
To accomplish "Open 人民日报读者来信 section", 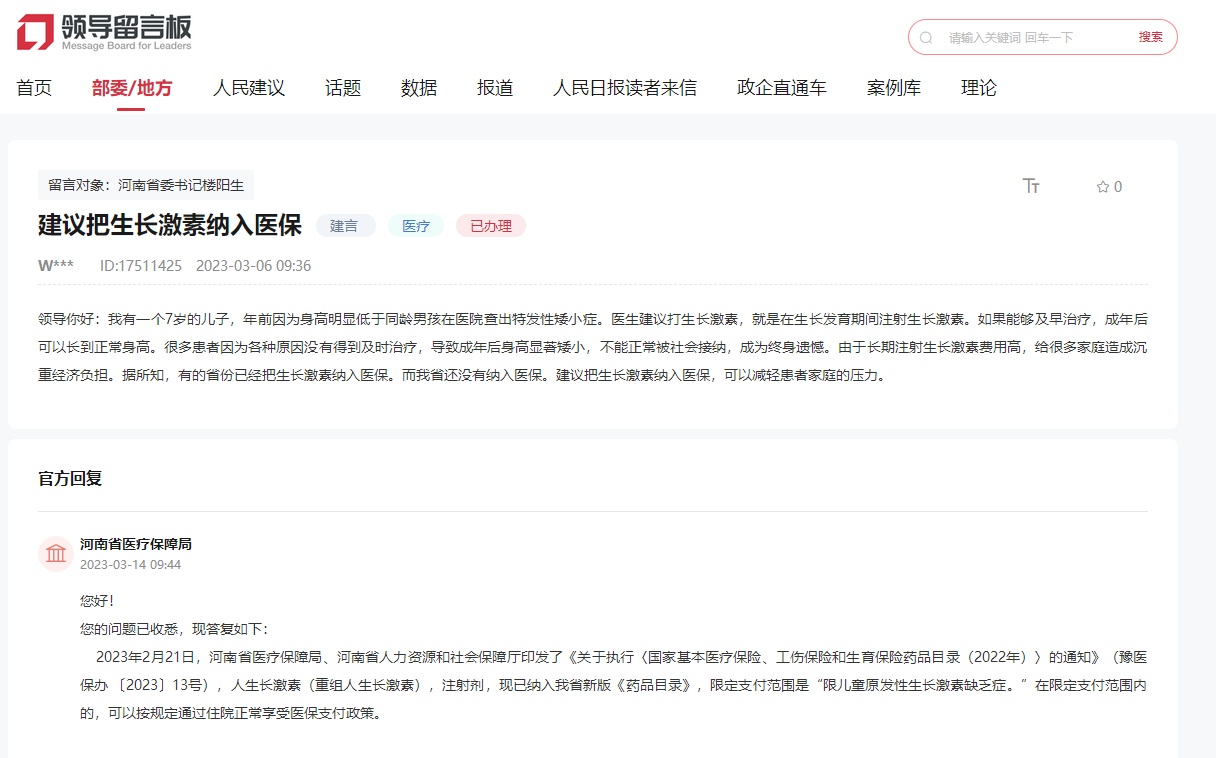I will 625,88.
